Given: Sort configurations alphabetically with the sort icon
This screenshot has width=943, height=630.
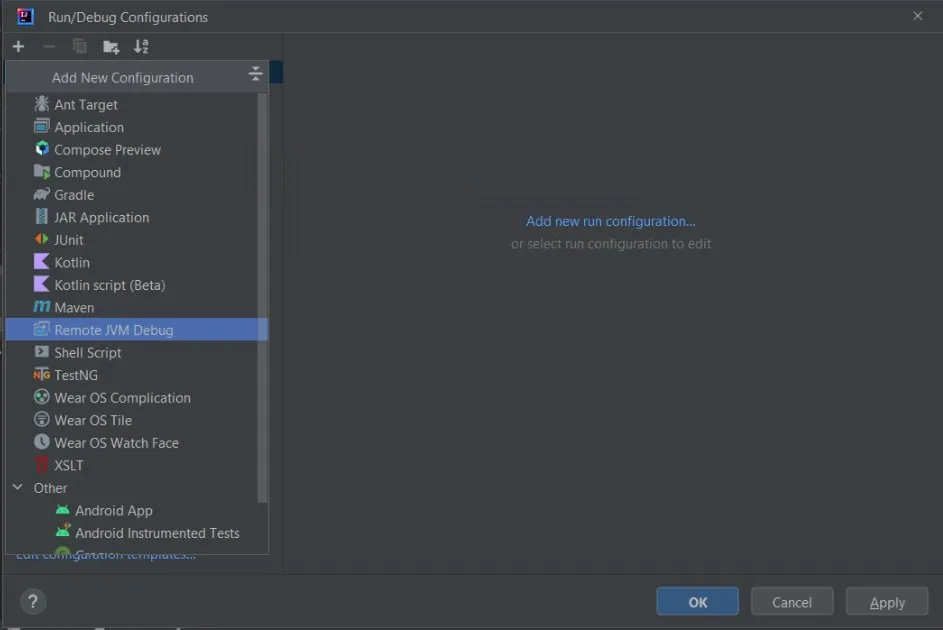Looking at the screenshot, I should pos(141,46).
